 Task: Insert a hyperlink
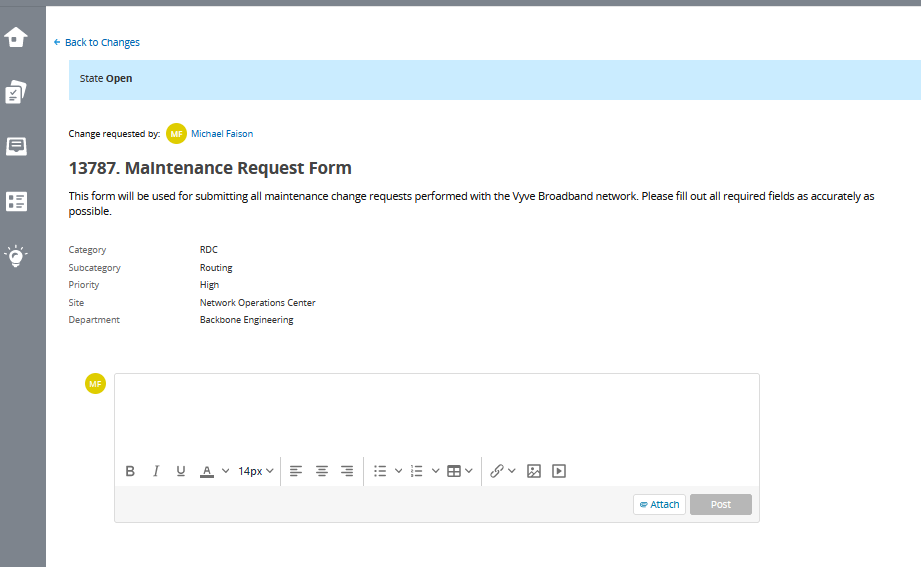497,471
